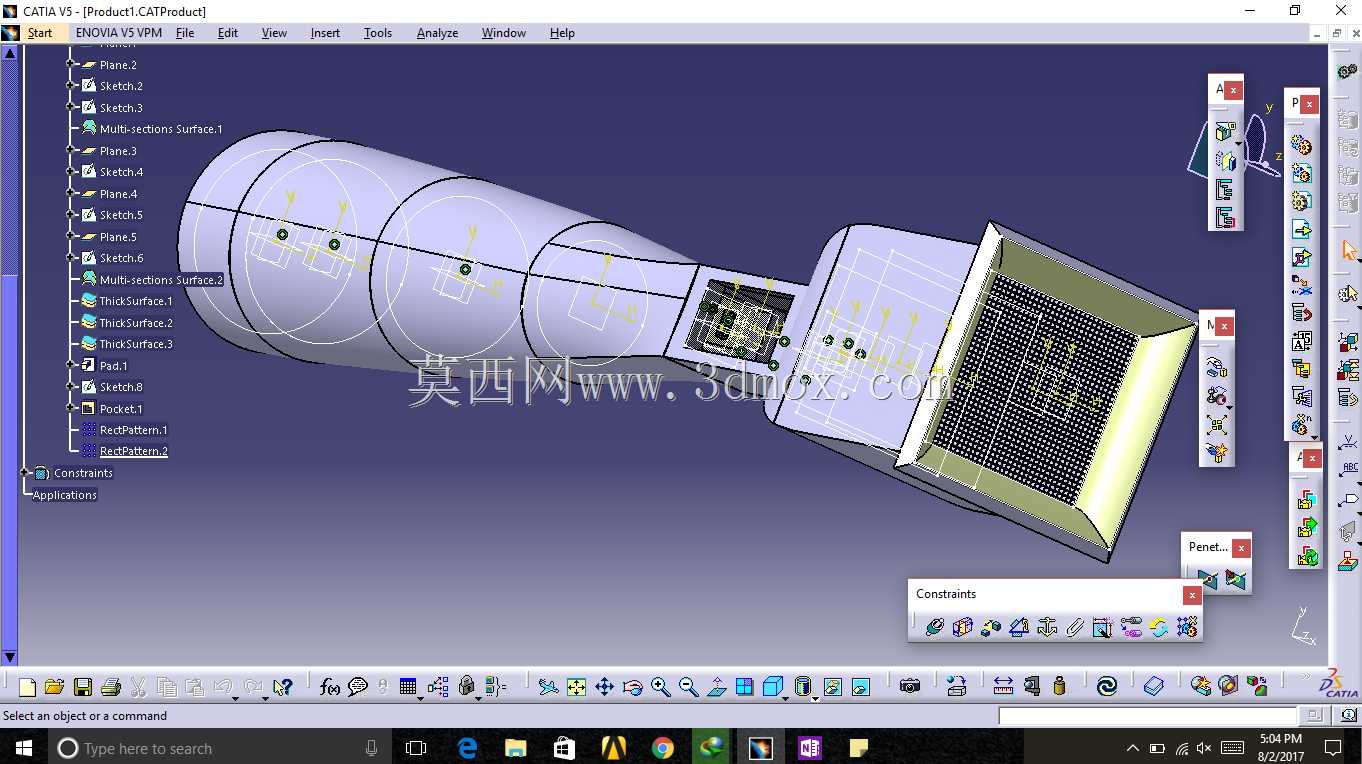This screenshot has width=1362, height=764.
Task: Click the Fix Together paperclip icon
Action: pos(1075,627)
